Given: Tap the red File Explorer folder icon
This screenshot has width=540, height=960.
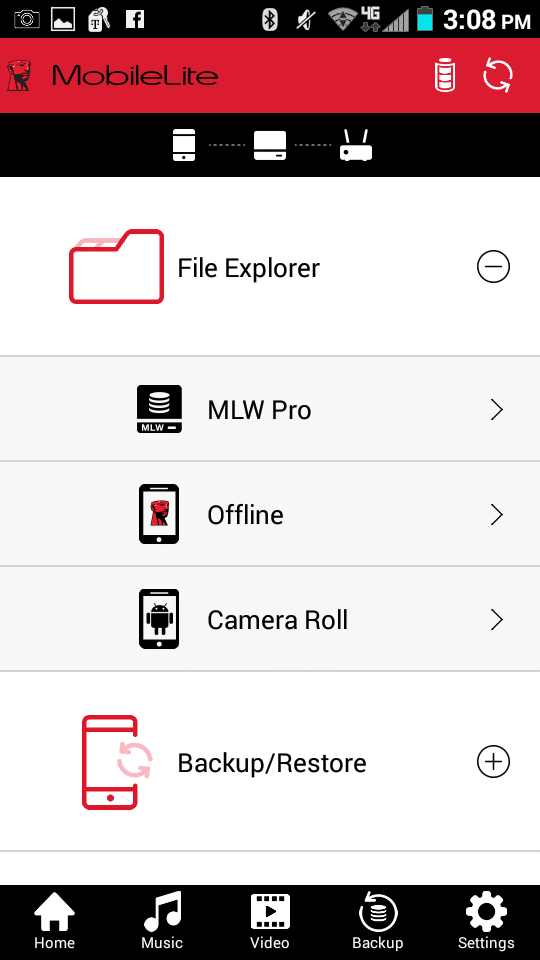Looking at the screenshot, I should coord(116,266).
